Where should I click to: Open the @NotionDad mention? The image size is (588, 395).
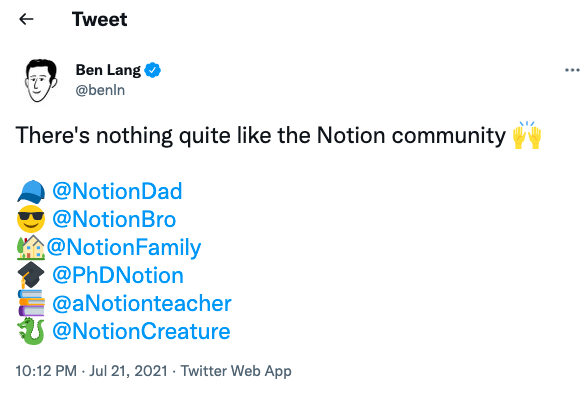tap(117, 191)
